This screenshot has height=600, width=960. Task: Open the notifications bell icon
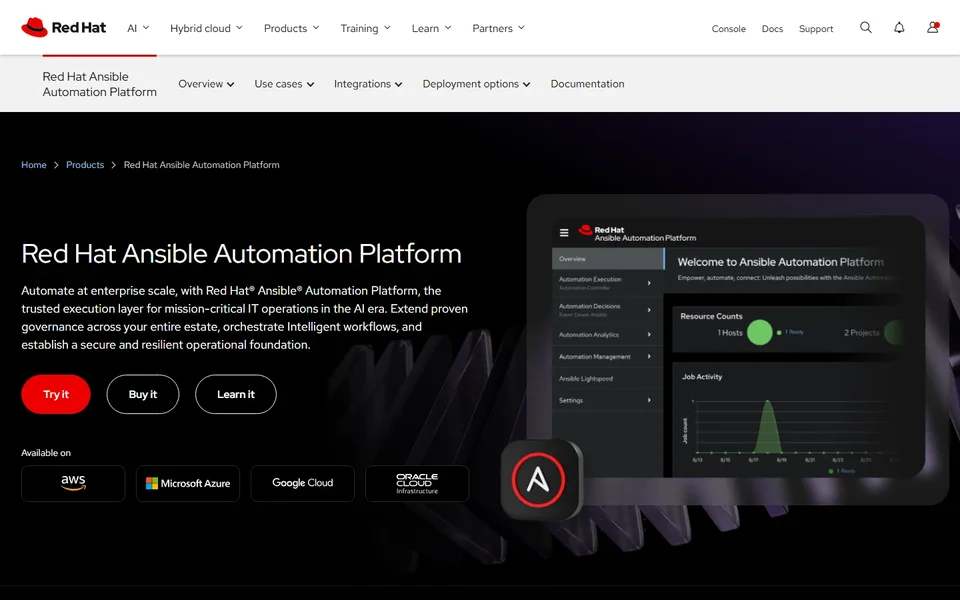point(899,28)
